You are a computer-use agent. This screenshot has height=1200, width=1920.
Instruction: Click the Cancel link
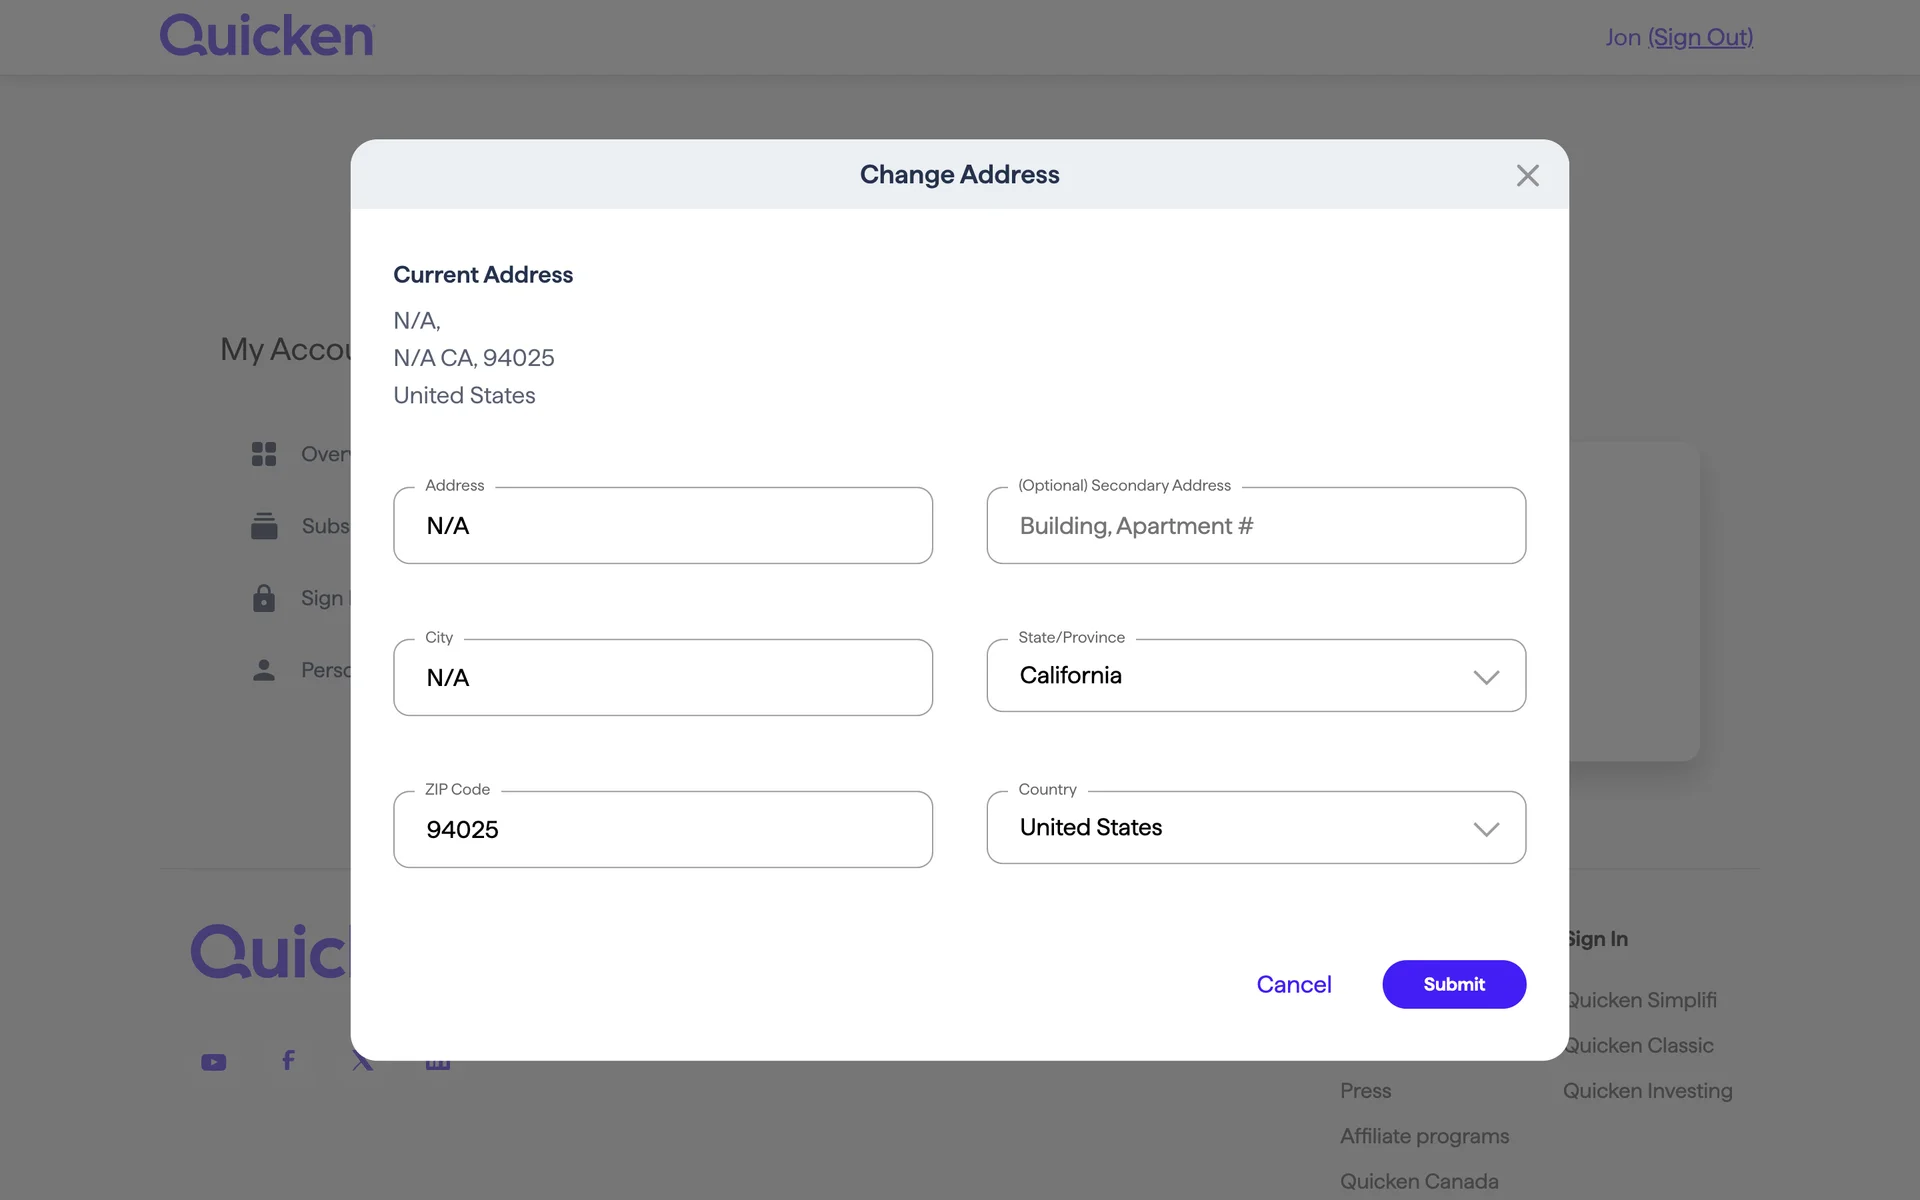coord(1293,985)
